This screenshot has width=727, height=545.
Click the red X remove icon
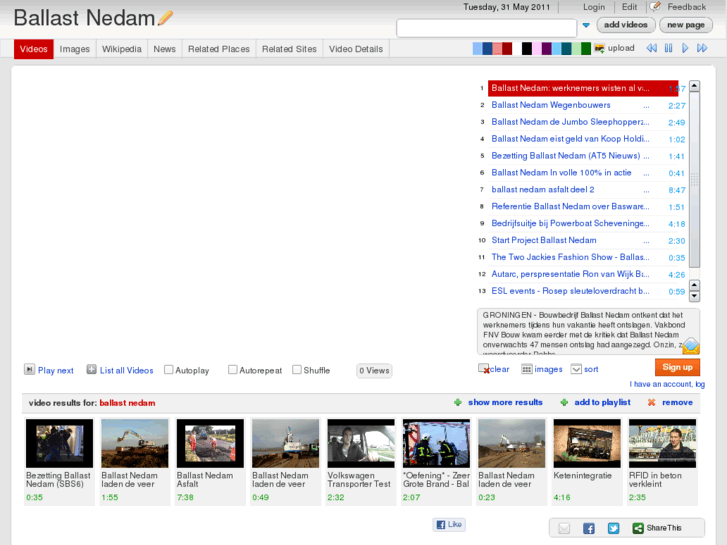coord(651,402)
